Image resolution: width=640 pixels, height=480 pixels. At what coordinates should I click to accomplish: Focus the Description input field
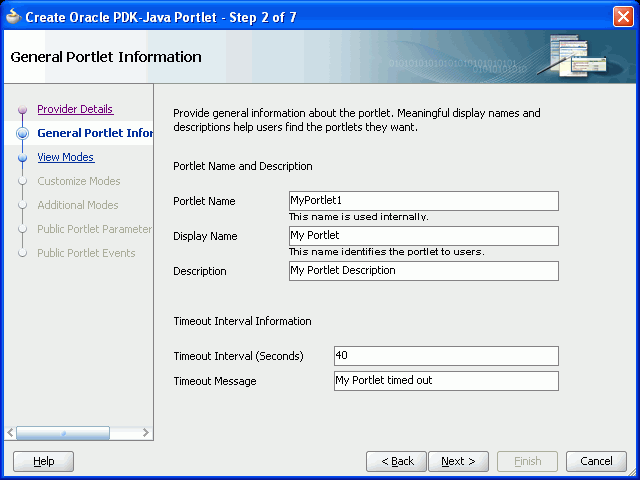coord(424,271)
